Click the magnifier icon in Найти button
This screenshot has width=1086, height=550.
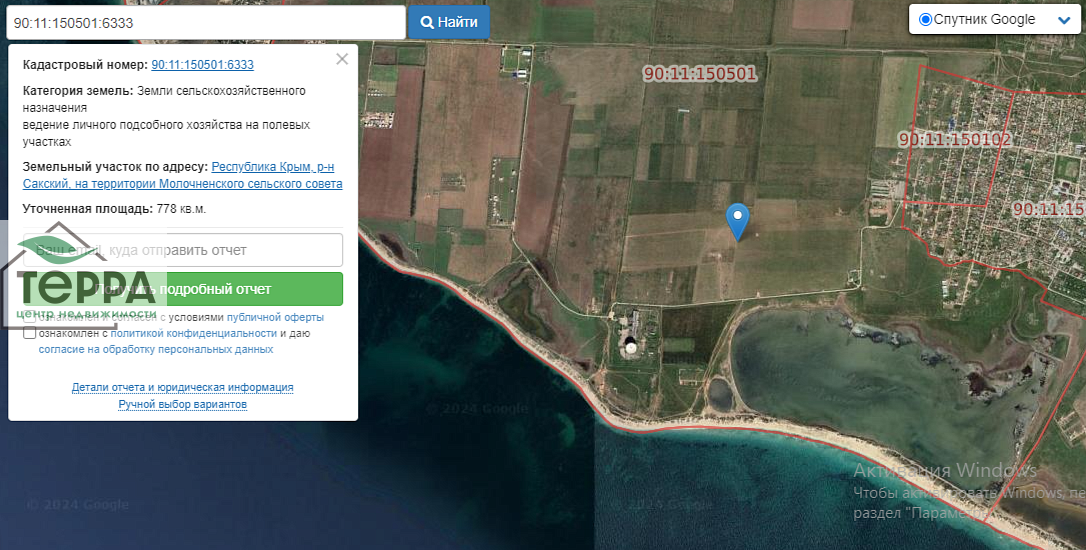(x=427, y=22)
